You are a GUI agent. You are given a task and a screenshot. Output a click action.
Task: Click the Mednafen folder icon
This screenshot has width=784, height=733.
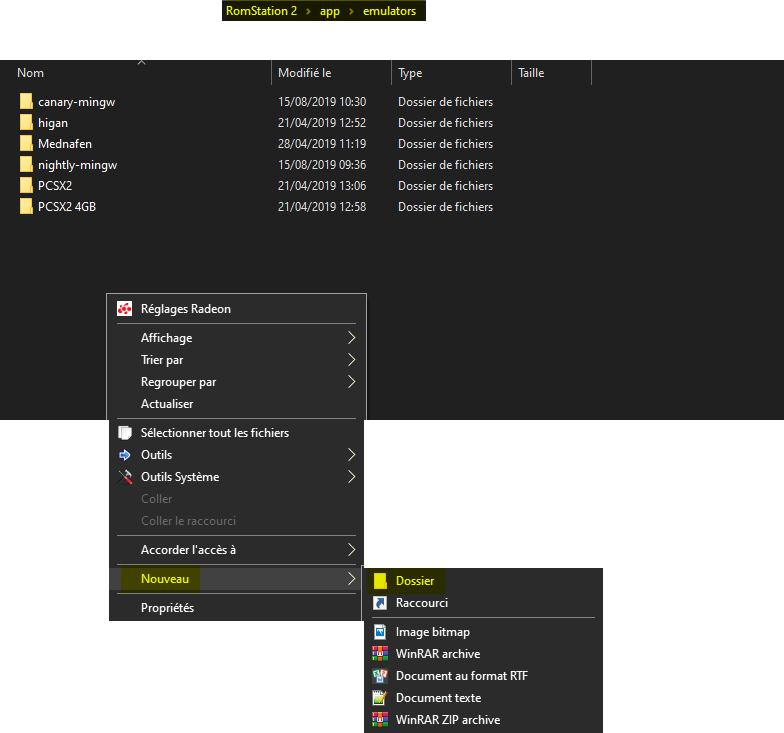click(26, 143)
